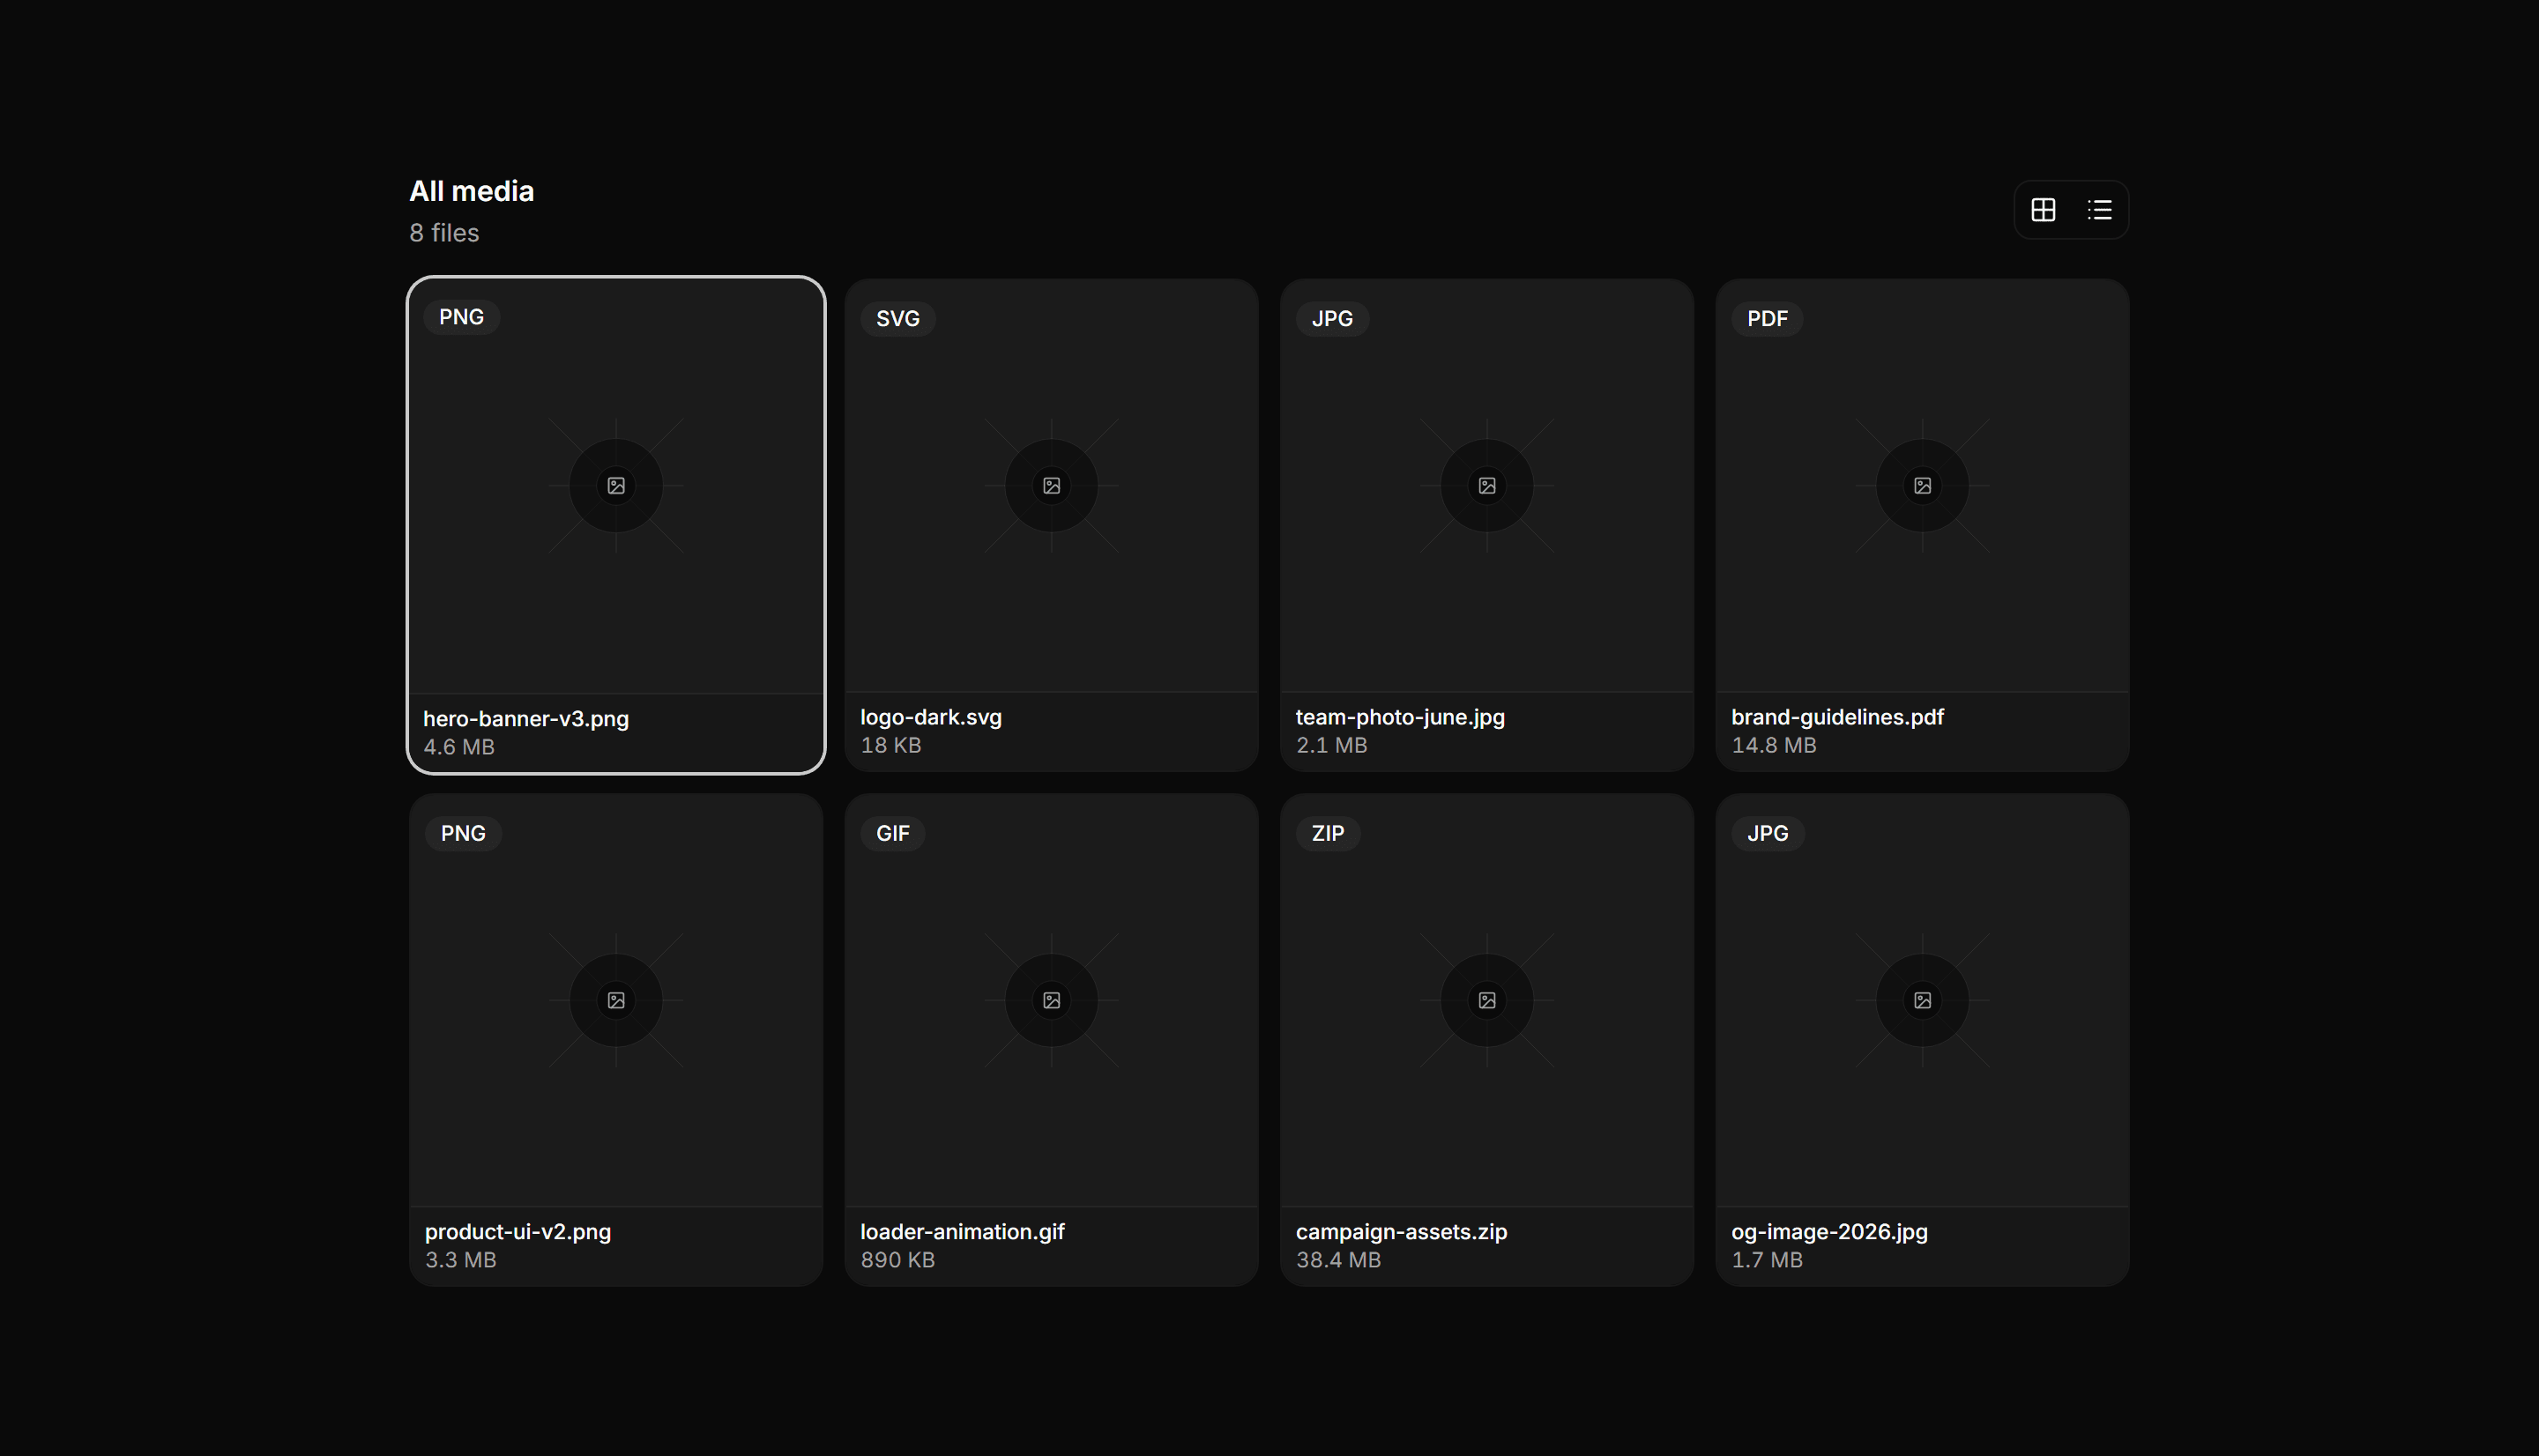The width and height of the screenshot is (2539, 1456).
Task: Click the 8 files count text
Action: (x=444, y=233)
